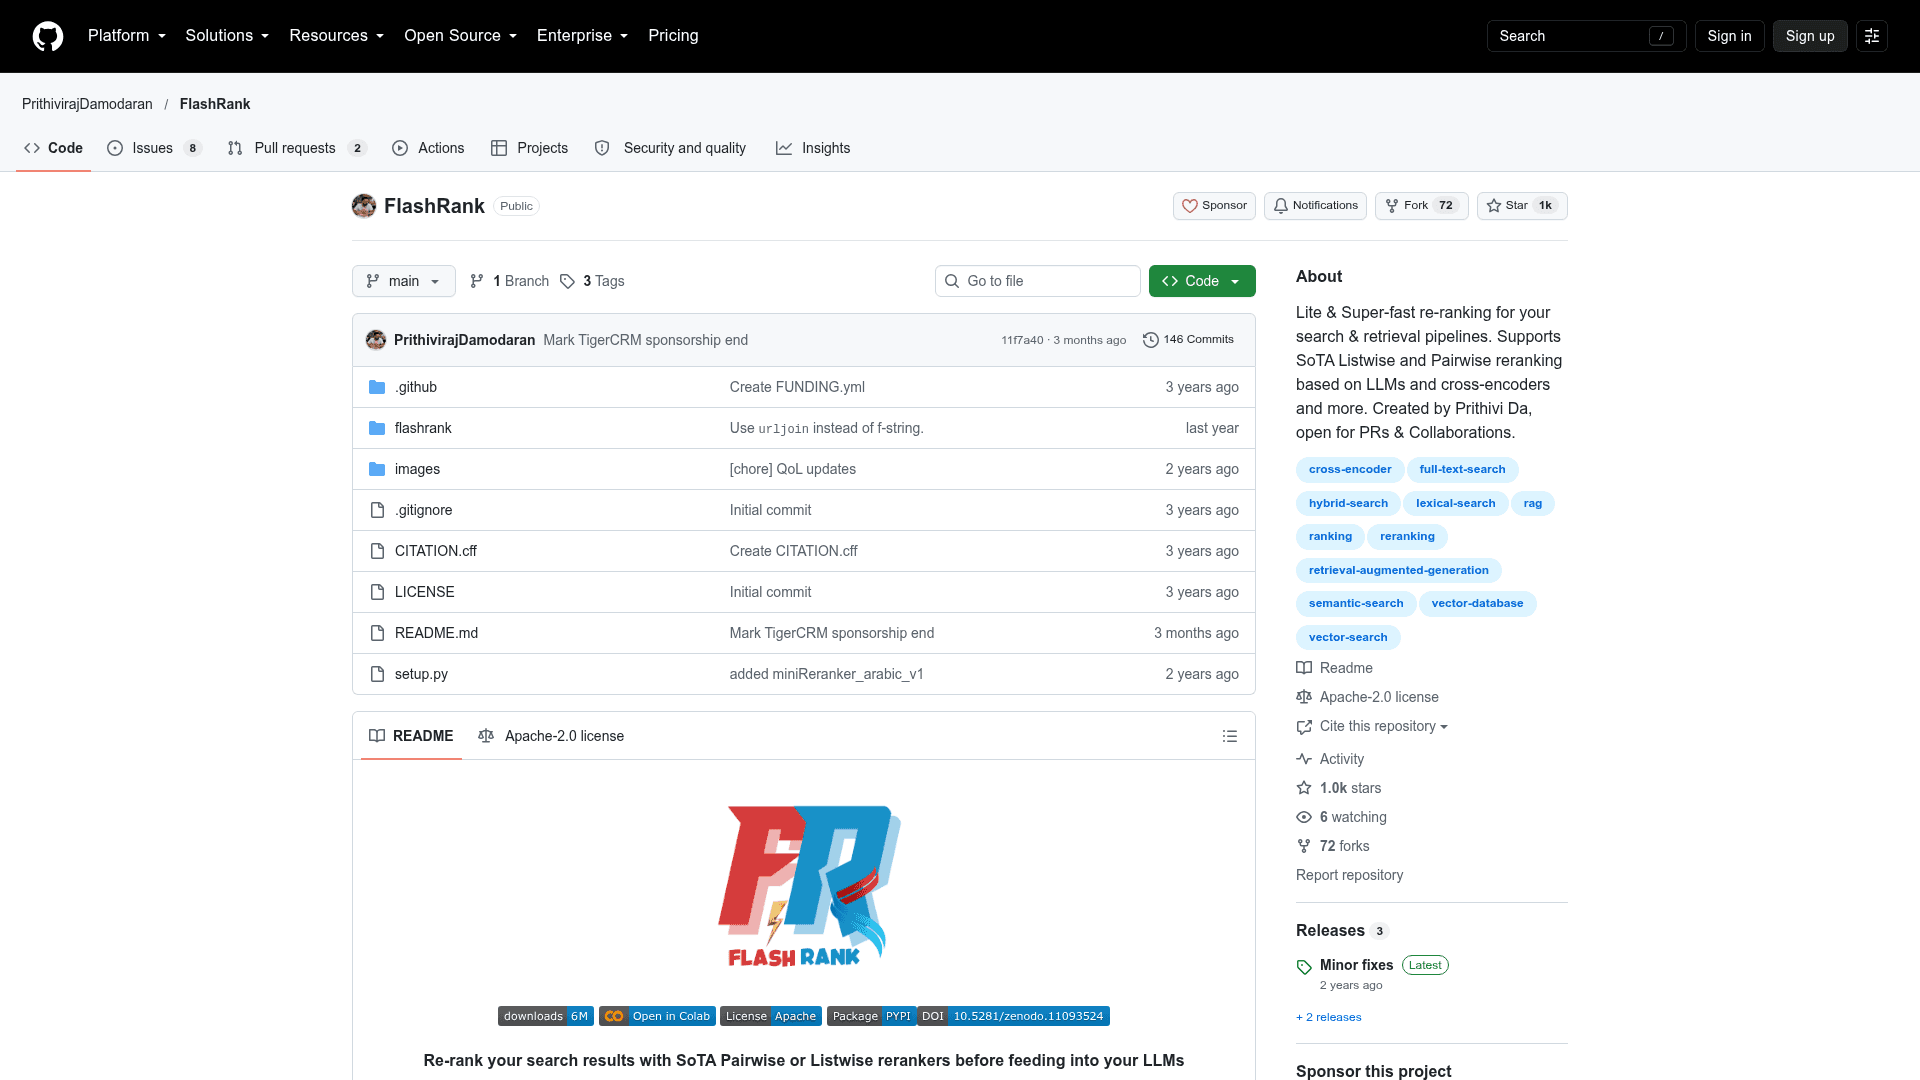Switch to the Pull requests tab

297,148
